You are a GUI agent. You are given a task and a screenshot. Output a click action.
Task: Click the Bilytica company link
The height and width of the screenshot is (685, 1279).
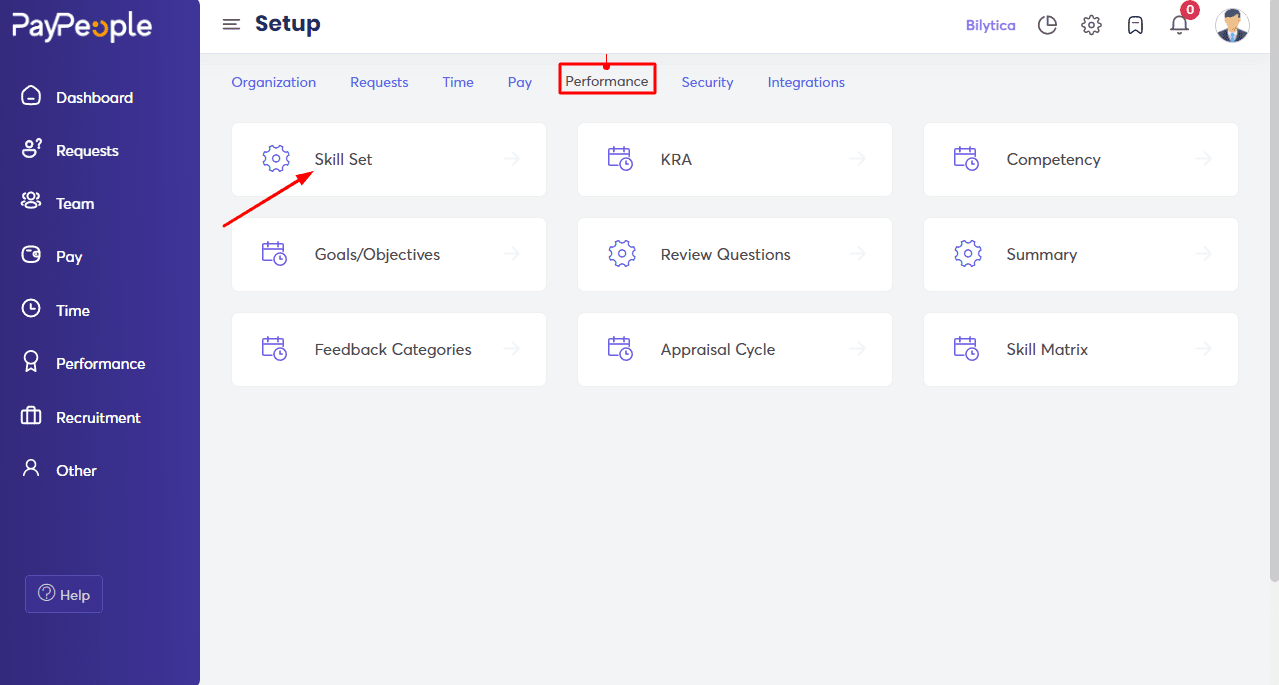click(x=991, y=25)
